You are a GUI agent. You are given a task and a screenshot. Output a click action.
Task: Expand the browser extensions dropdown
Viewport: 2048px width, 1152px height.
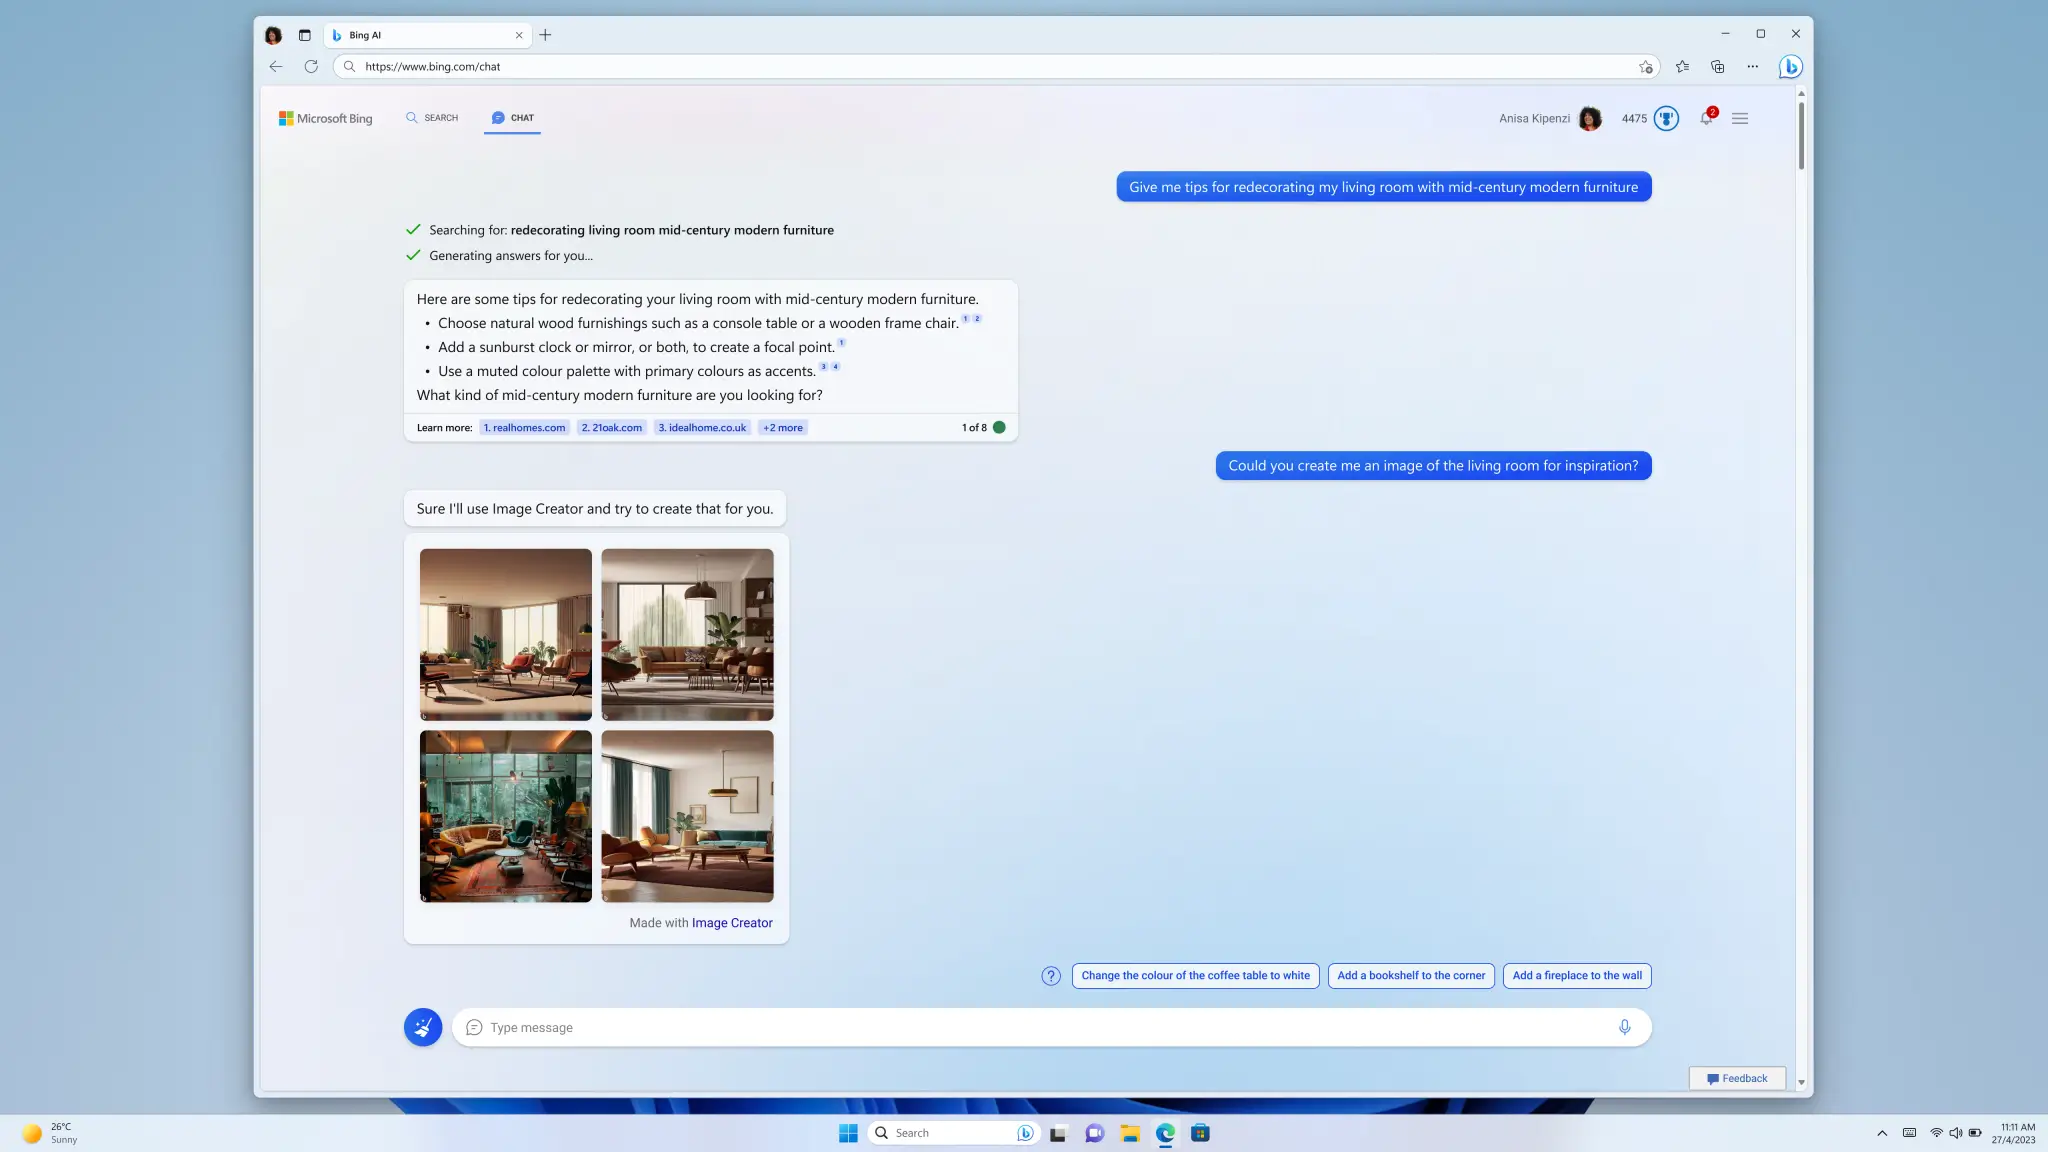[x=1754, y=66]
